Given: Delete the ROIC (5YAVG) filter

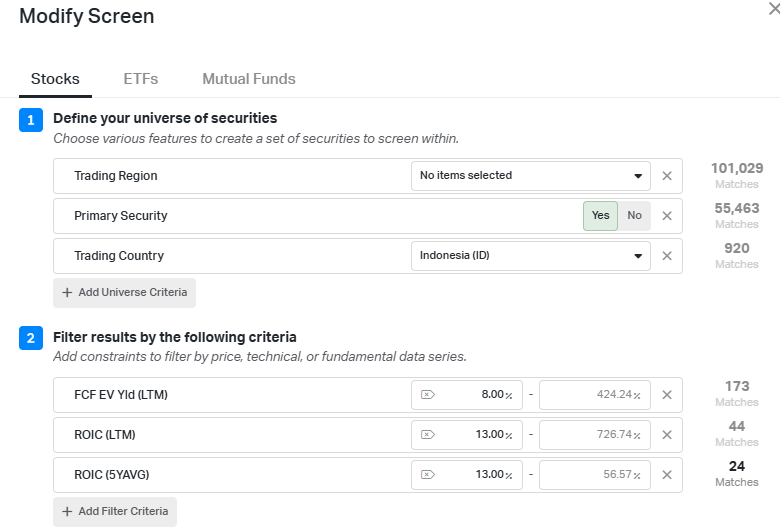Looking at the screenshot, I should [667, 475].
